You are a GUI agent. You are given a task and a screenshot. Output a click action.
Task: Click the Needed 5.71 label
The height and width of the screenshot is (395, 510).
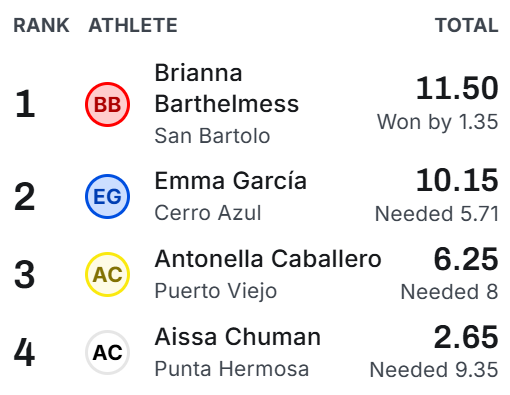(437, 213)
